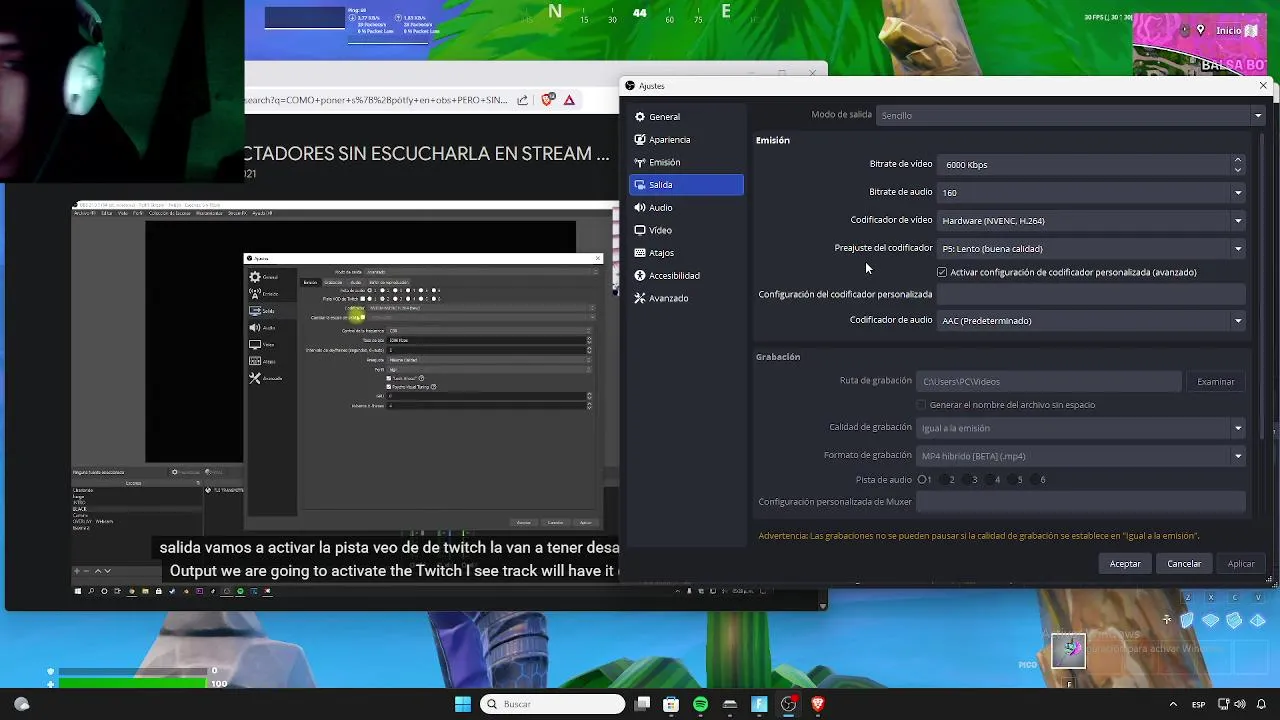The image size is (1280, 720).
Task: Open the General settings section
Action: 686,117
